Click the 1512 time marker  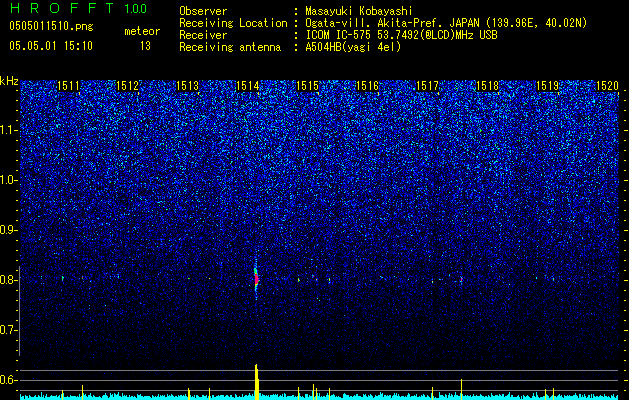[128, 85]
